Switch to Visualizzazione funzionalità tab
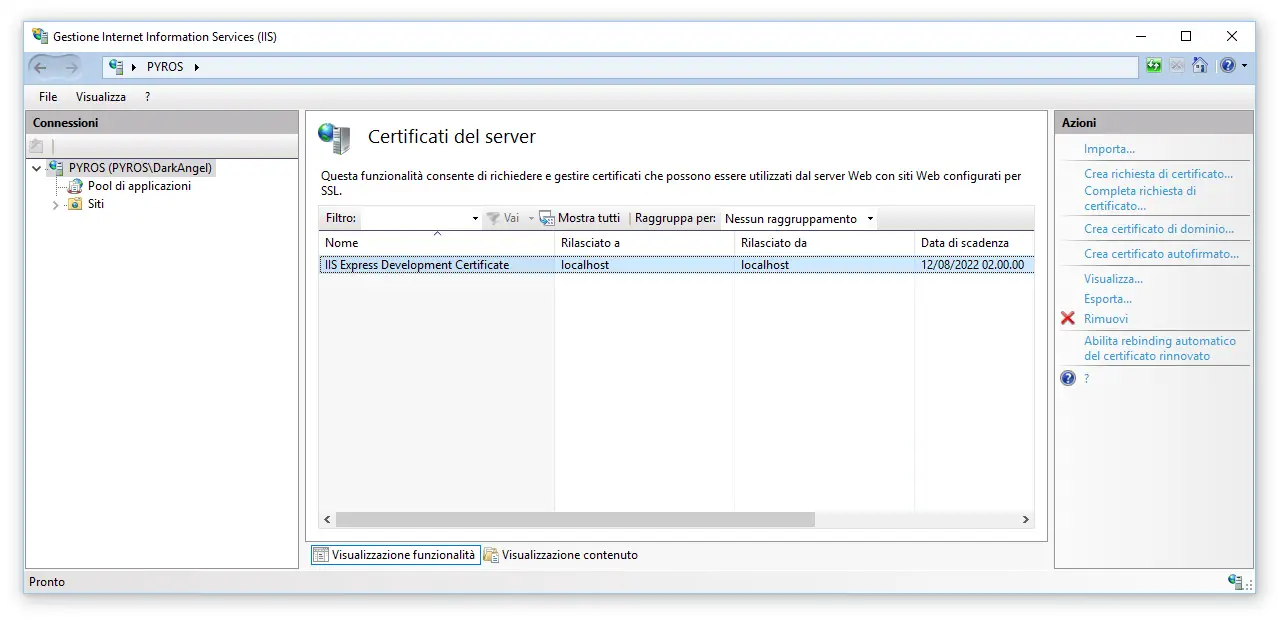 396,555
